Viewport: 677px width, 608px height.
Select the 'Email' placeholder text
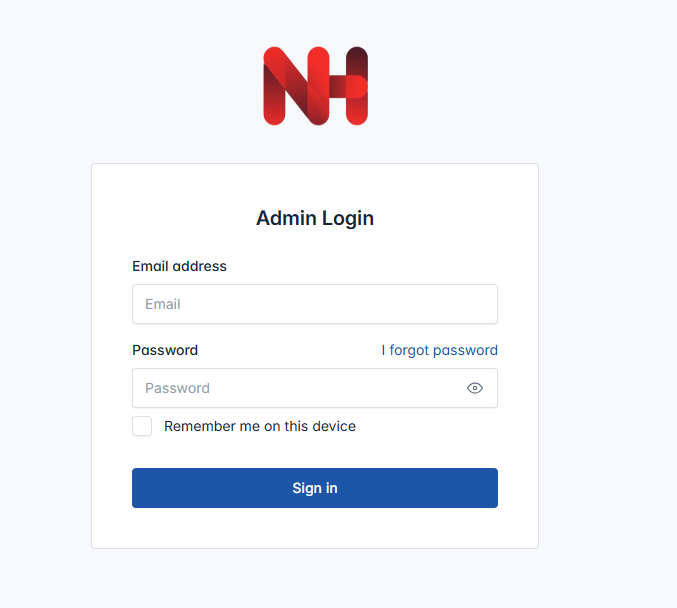pos(162,304)
